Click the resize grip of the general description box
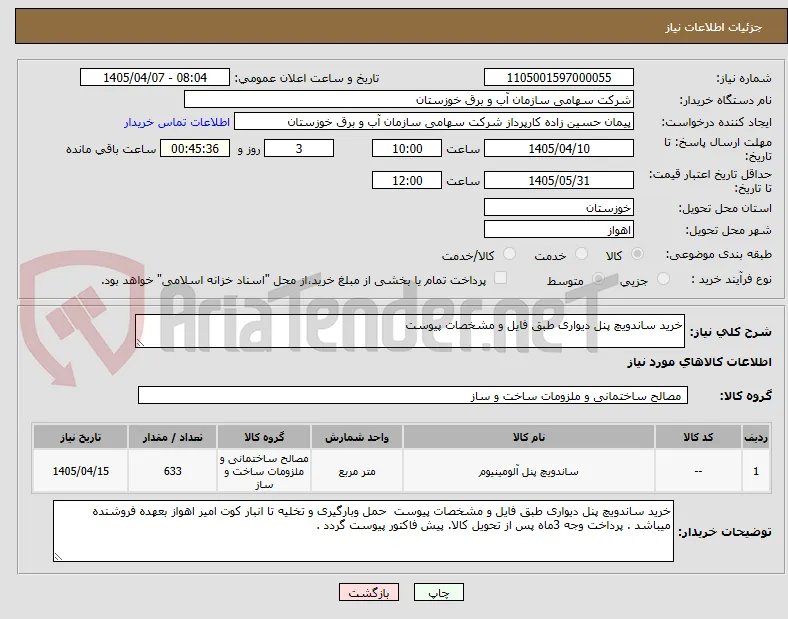Viewport: 788px width, 619px height. 140,343
